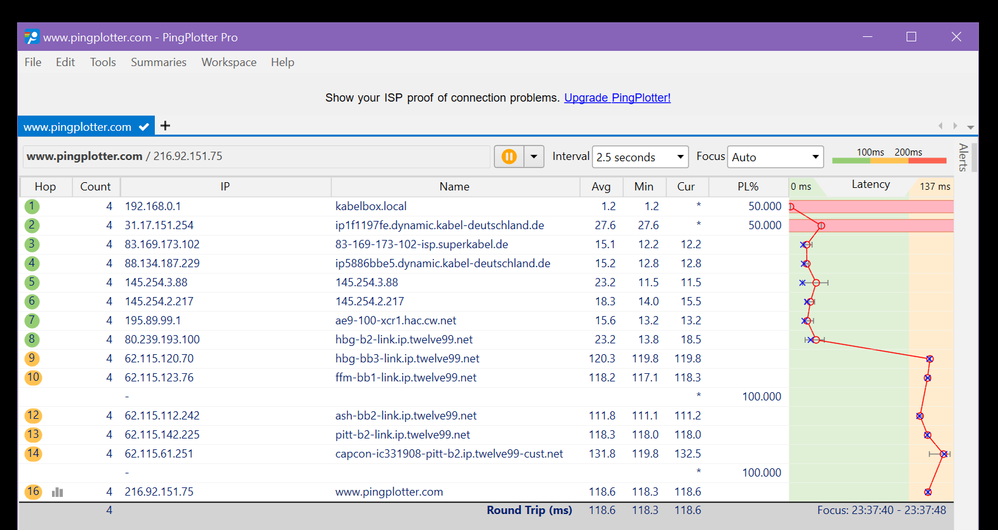
Task: Switch to the www.pingplotter.com tab
Action: (78, 127)
